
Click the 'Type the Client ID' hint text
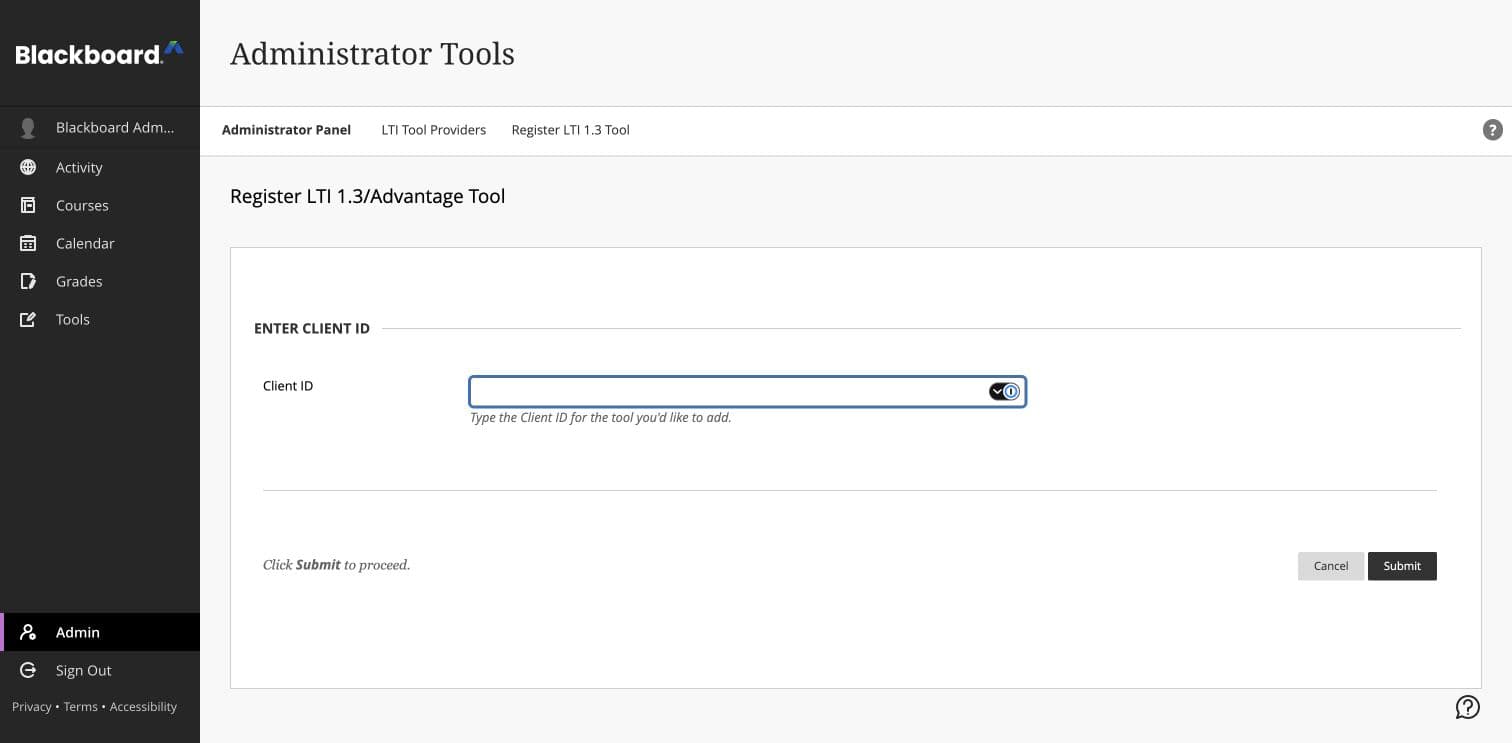pyautogui.click(x=601, y=417)
